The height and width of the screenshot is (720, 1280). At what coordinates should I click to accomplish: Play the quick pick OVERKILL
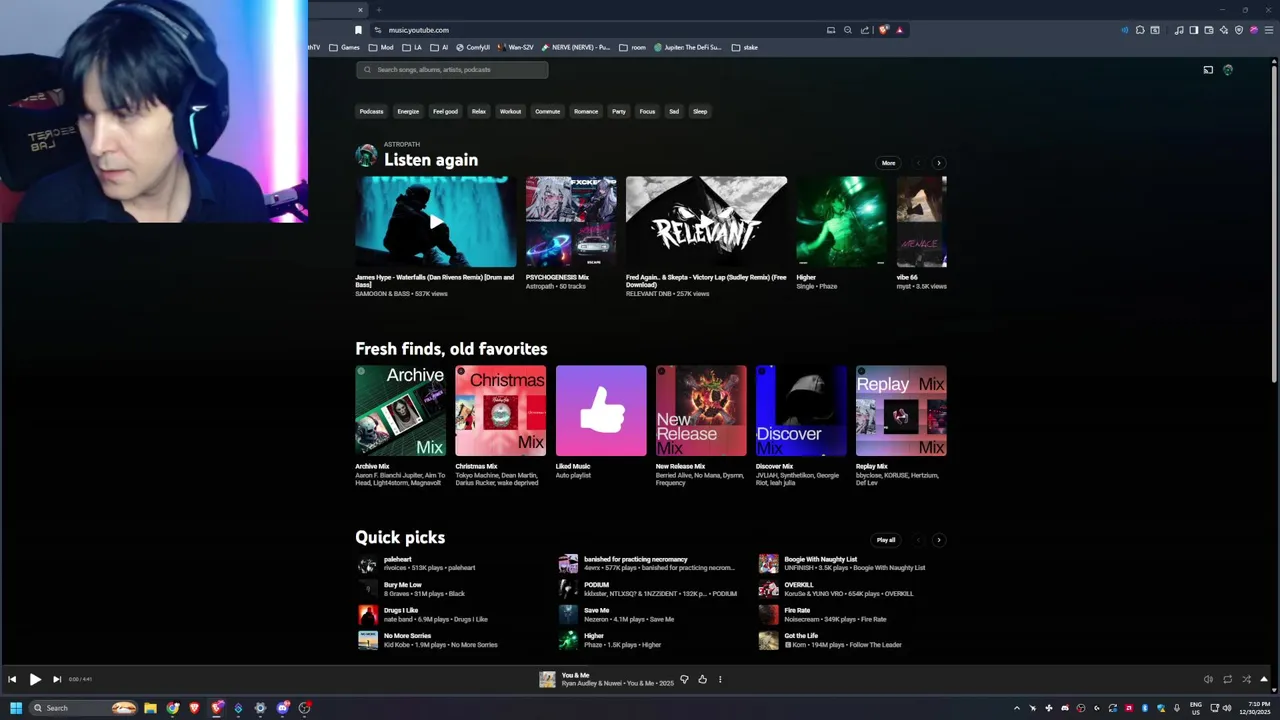[x=768, y=589]
